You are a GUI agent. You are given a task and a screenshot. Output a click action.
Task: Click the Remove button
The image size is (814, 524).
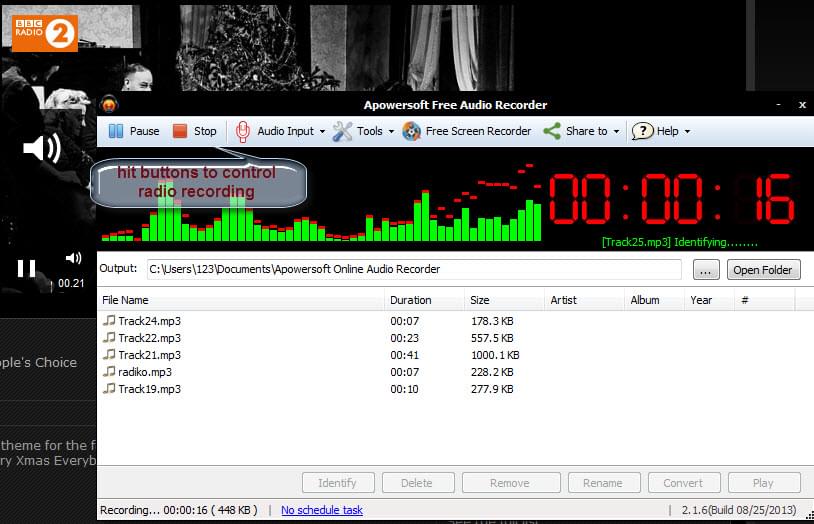point(511,482)
